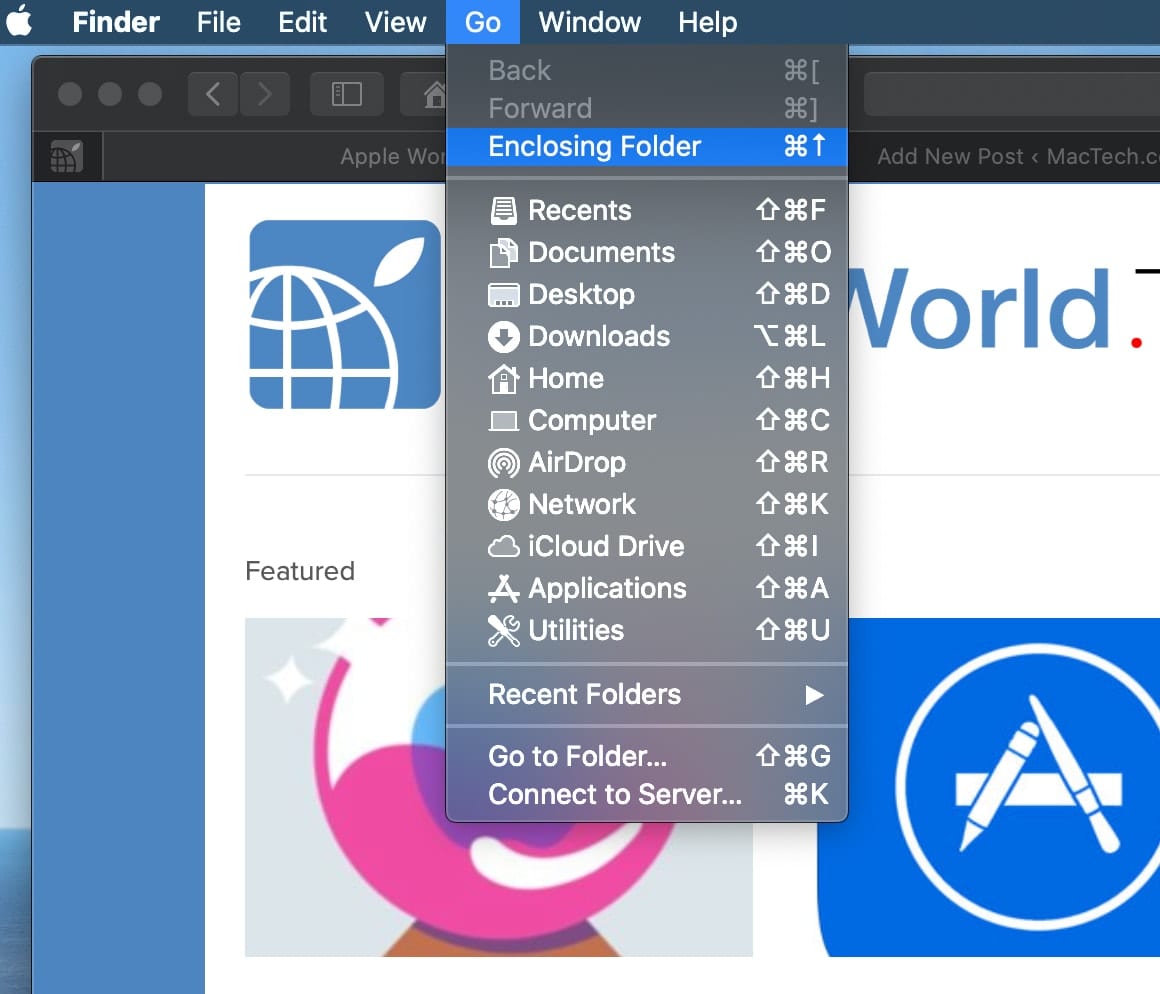The image size is (1160, 994).
Task: Click the Downloads arrow icon in menu
Action: click(503, 337)
